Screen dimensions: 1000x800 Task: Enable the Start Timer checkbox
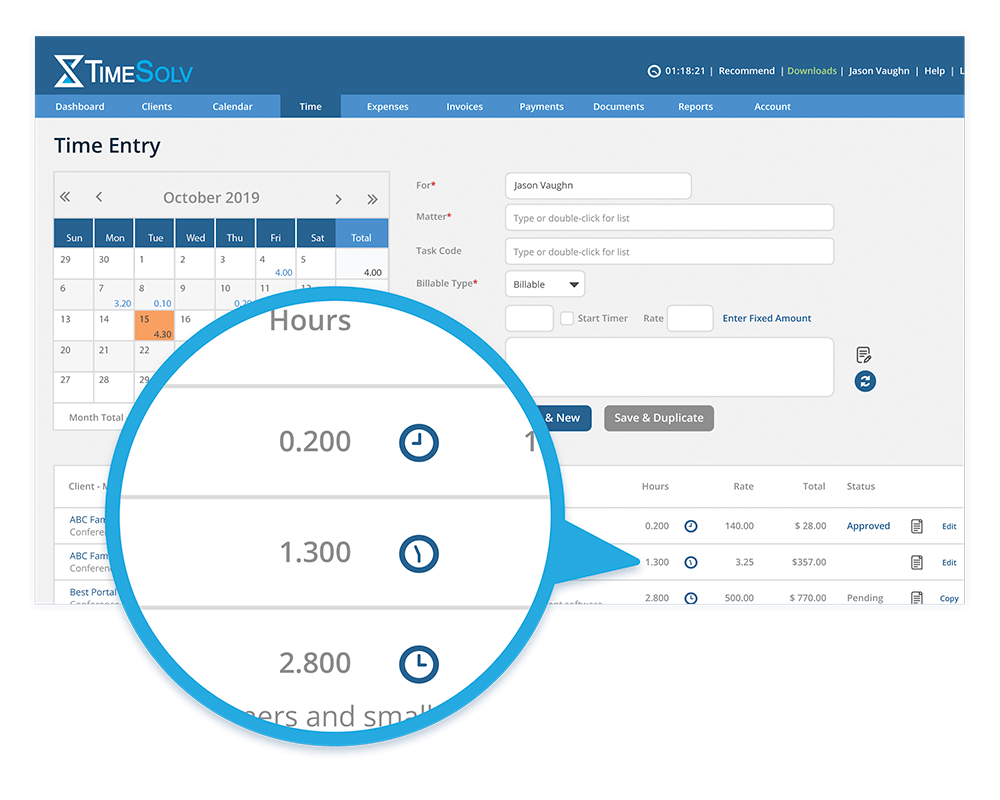tap(567, 318)
